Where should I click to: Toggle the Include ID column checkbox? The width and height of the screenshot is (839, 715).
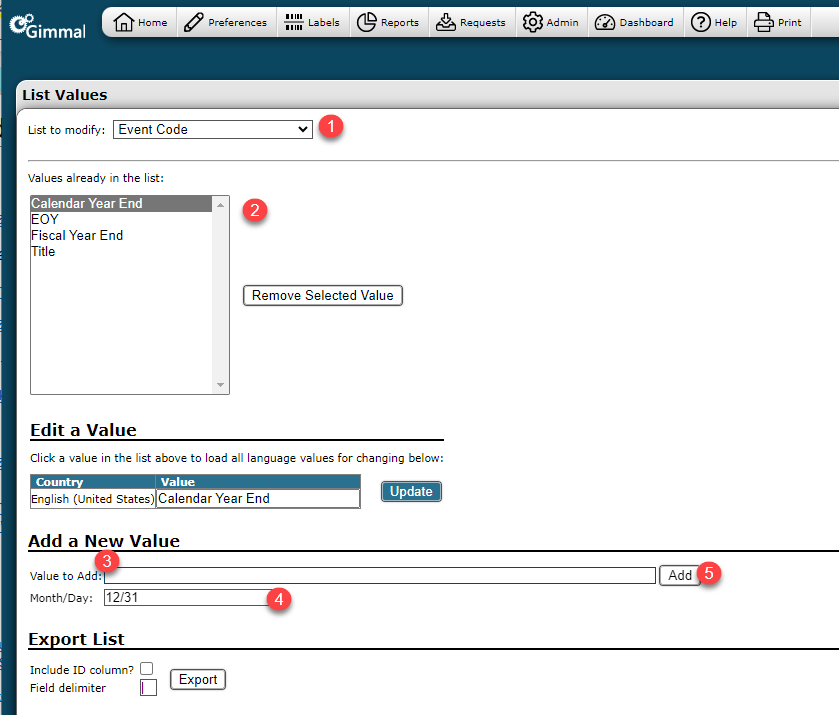coord(147,668)
